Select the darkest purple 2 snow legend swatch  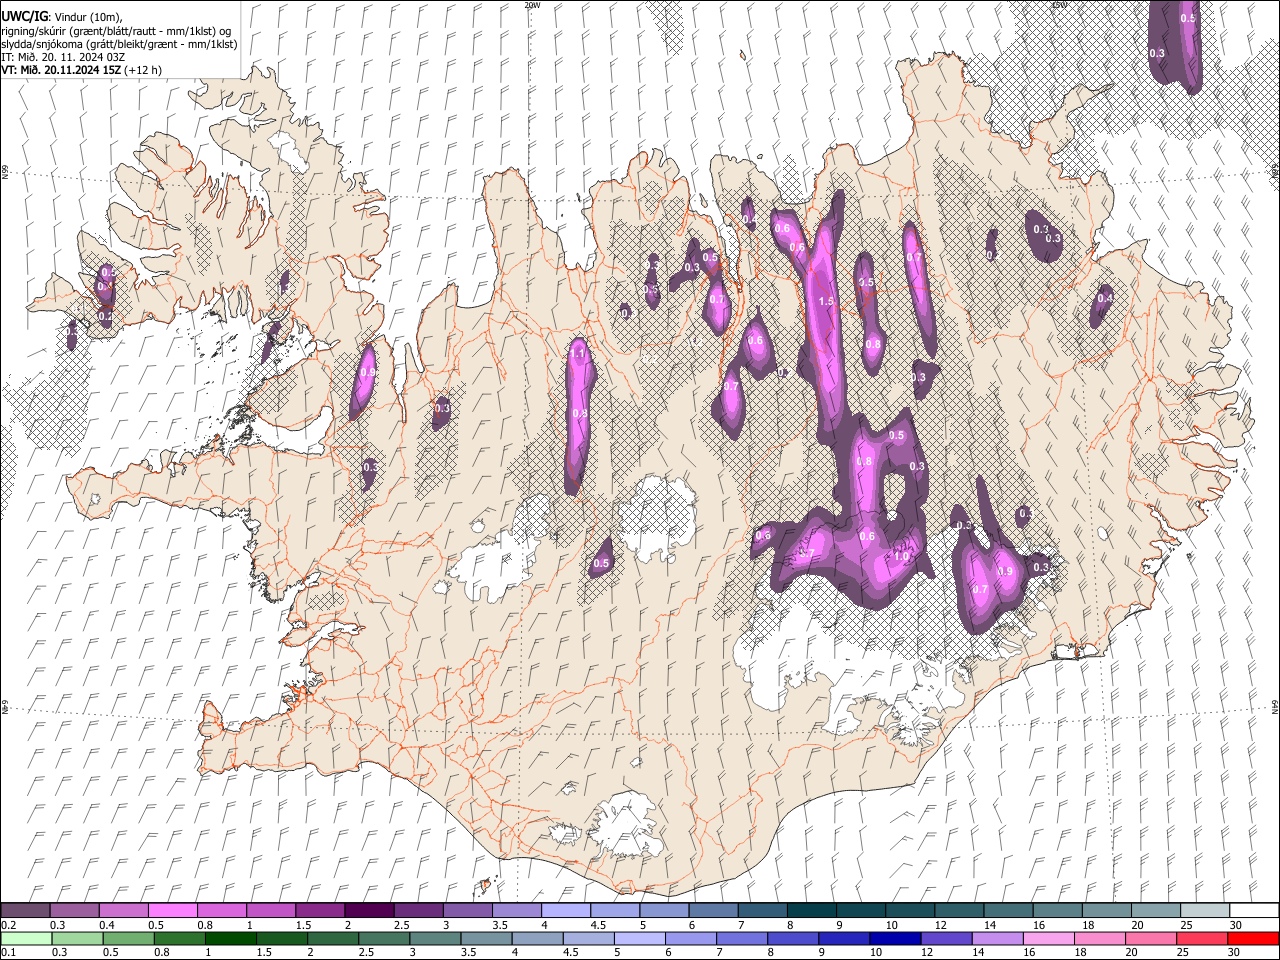(x=369, y=910)
